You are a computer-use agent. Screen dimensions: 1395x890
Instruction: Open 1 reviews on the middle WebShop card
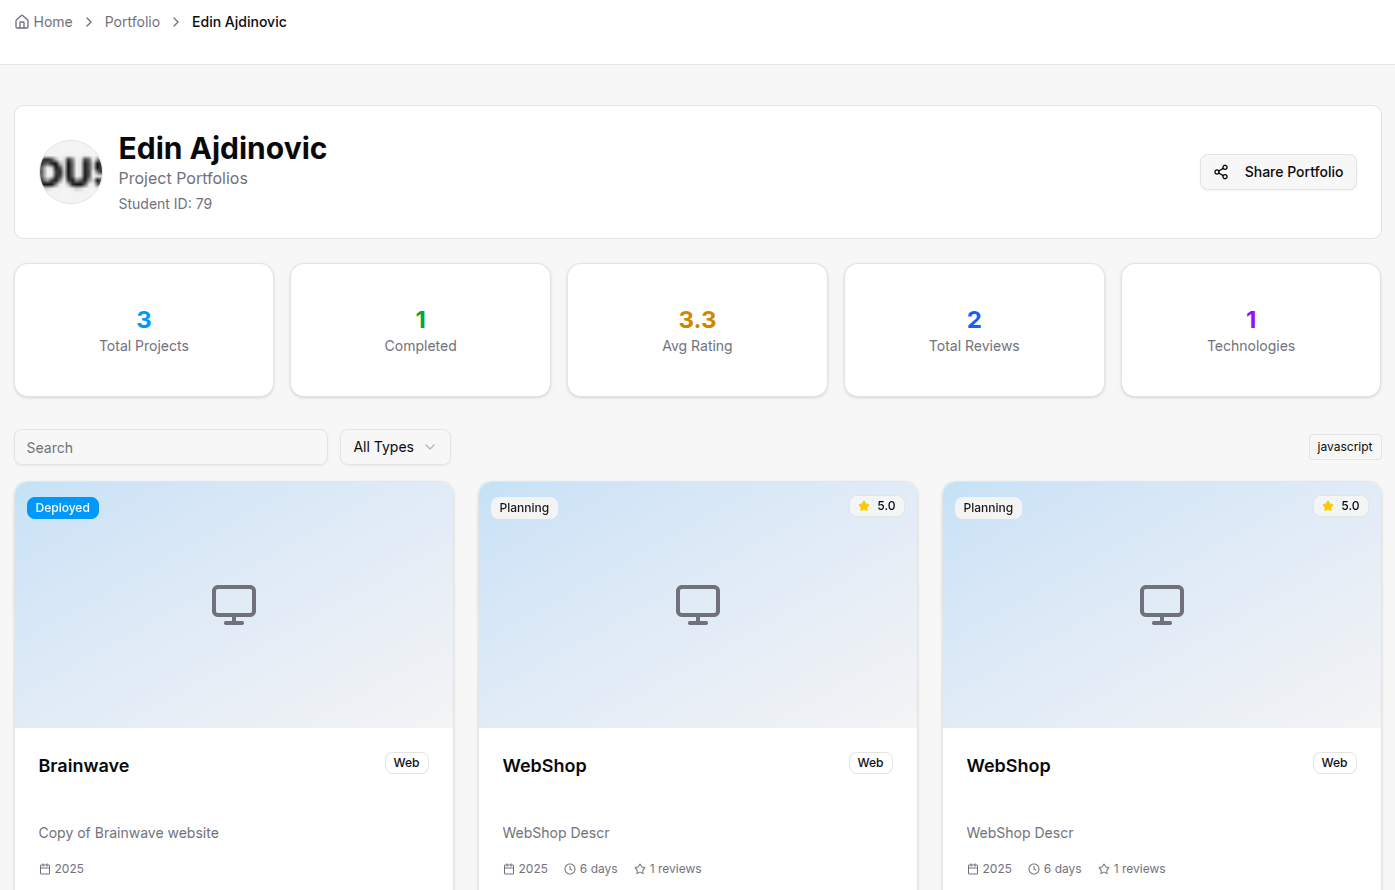click(675, 868)
